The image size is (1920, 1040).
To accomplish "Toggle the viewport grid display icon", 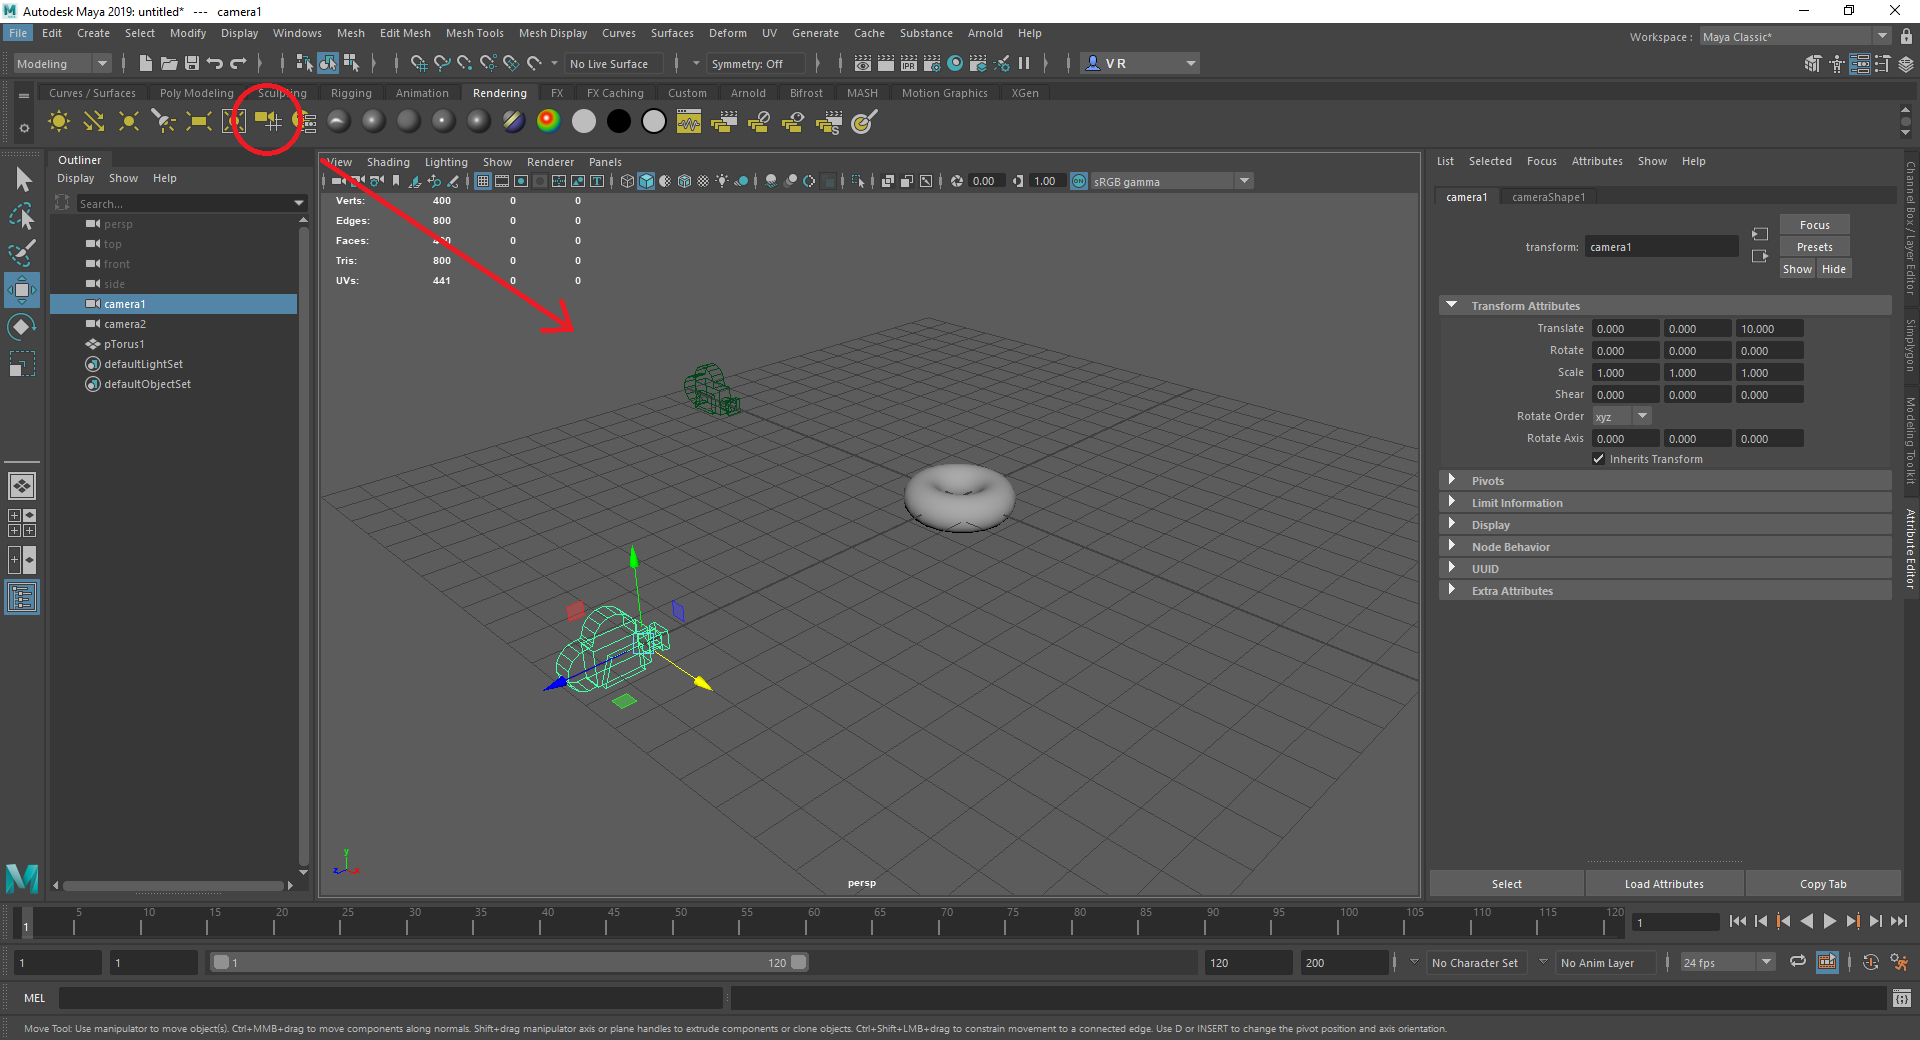I will pos(483,181).
